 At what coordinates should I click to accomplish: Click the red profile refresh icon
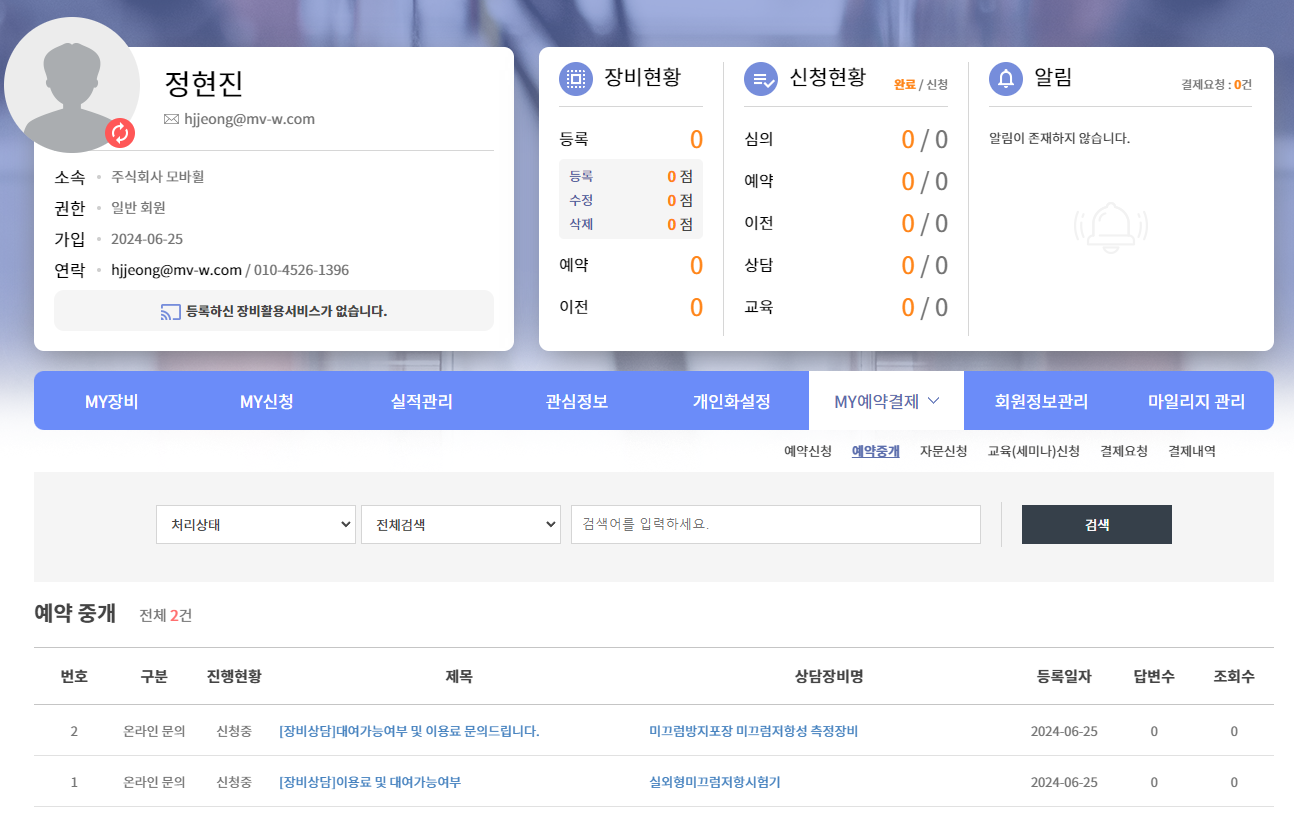pos(120,132)
